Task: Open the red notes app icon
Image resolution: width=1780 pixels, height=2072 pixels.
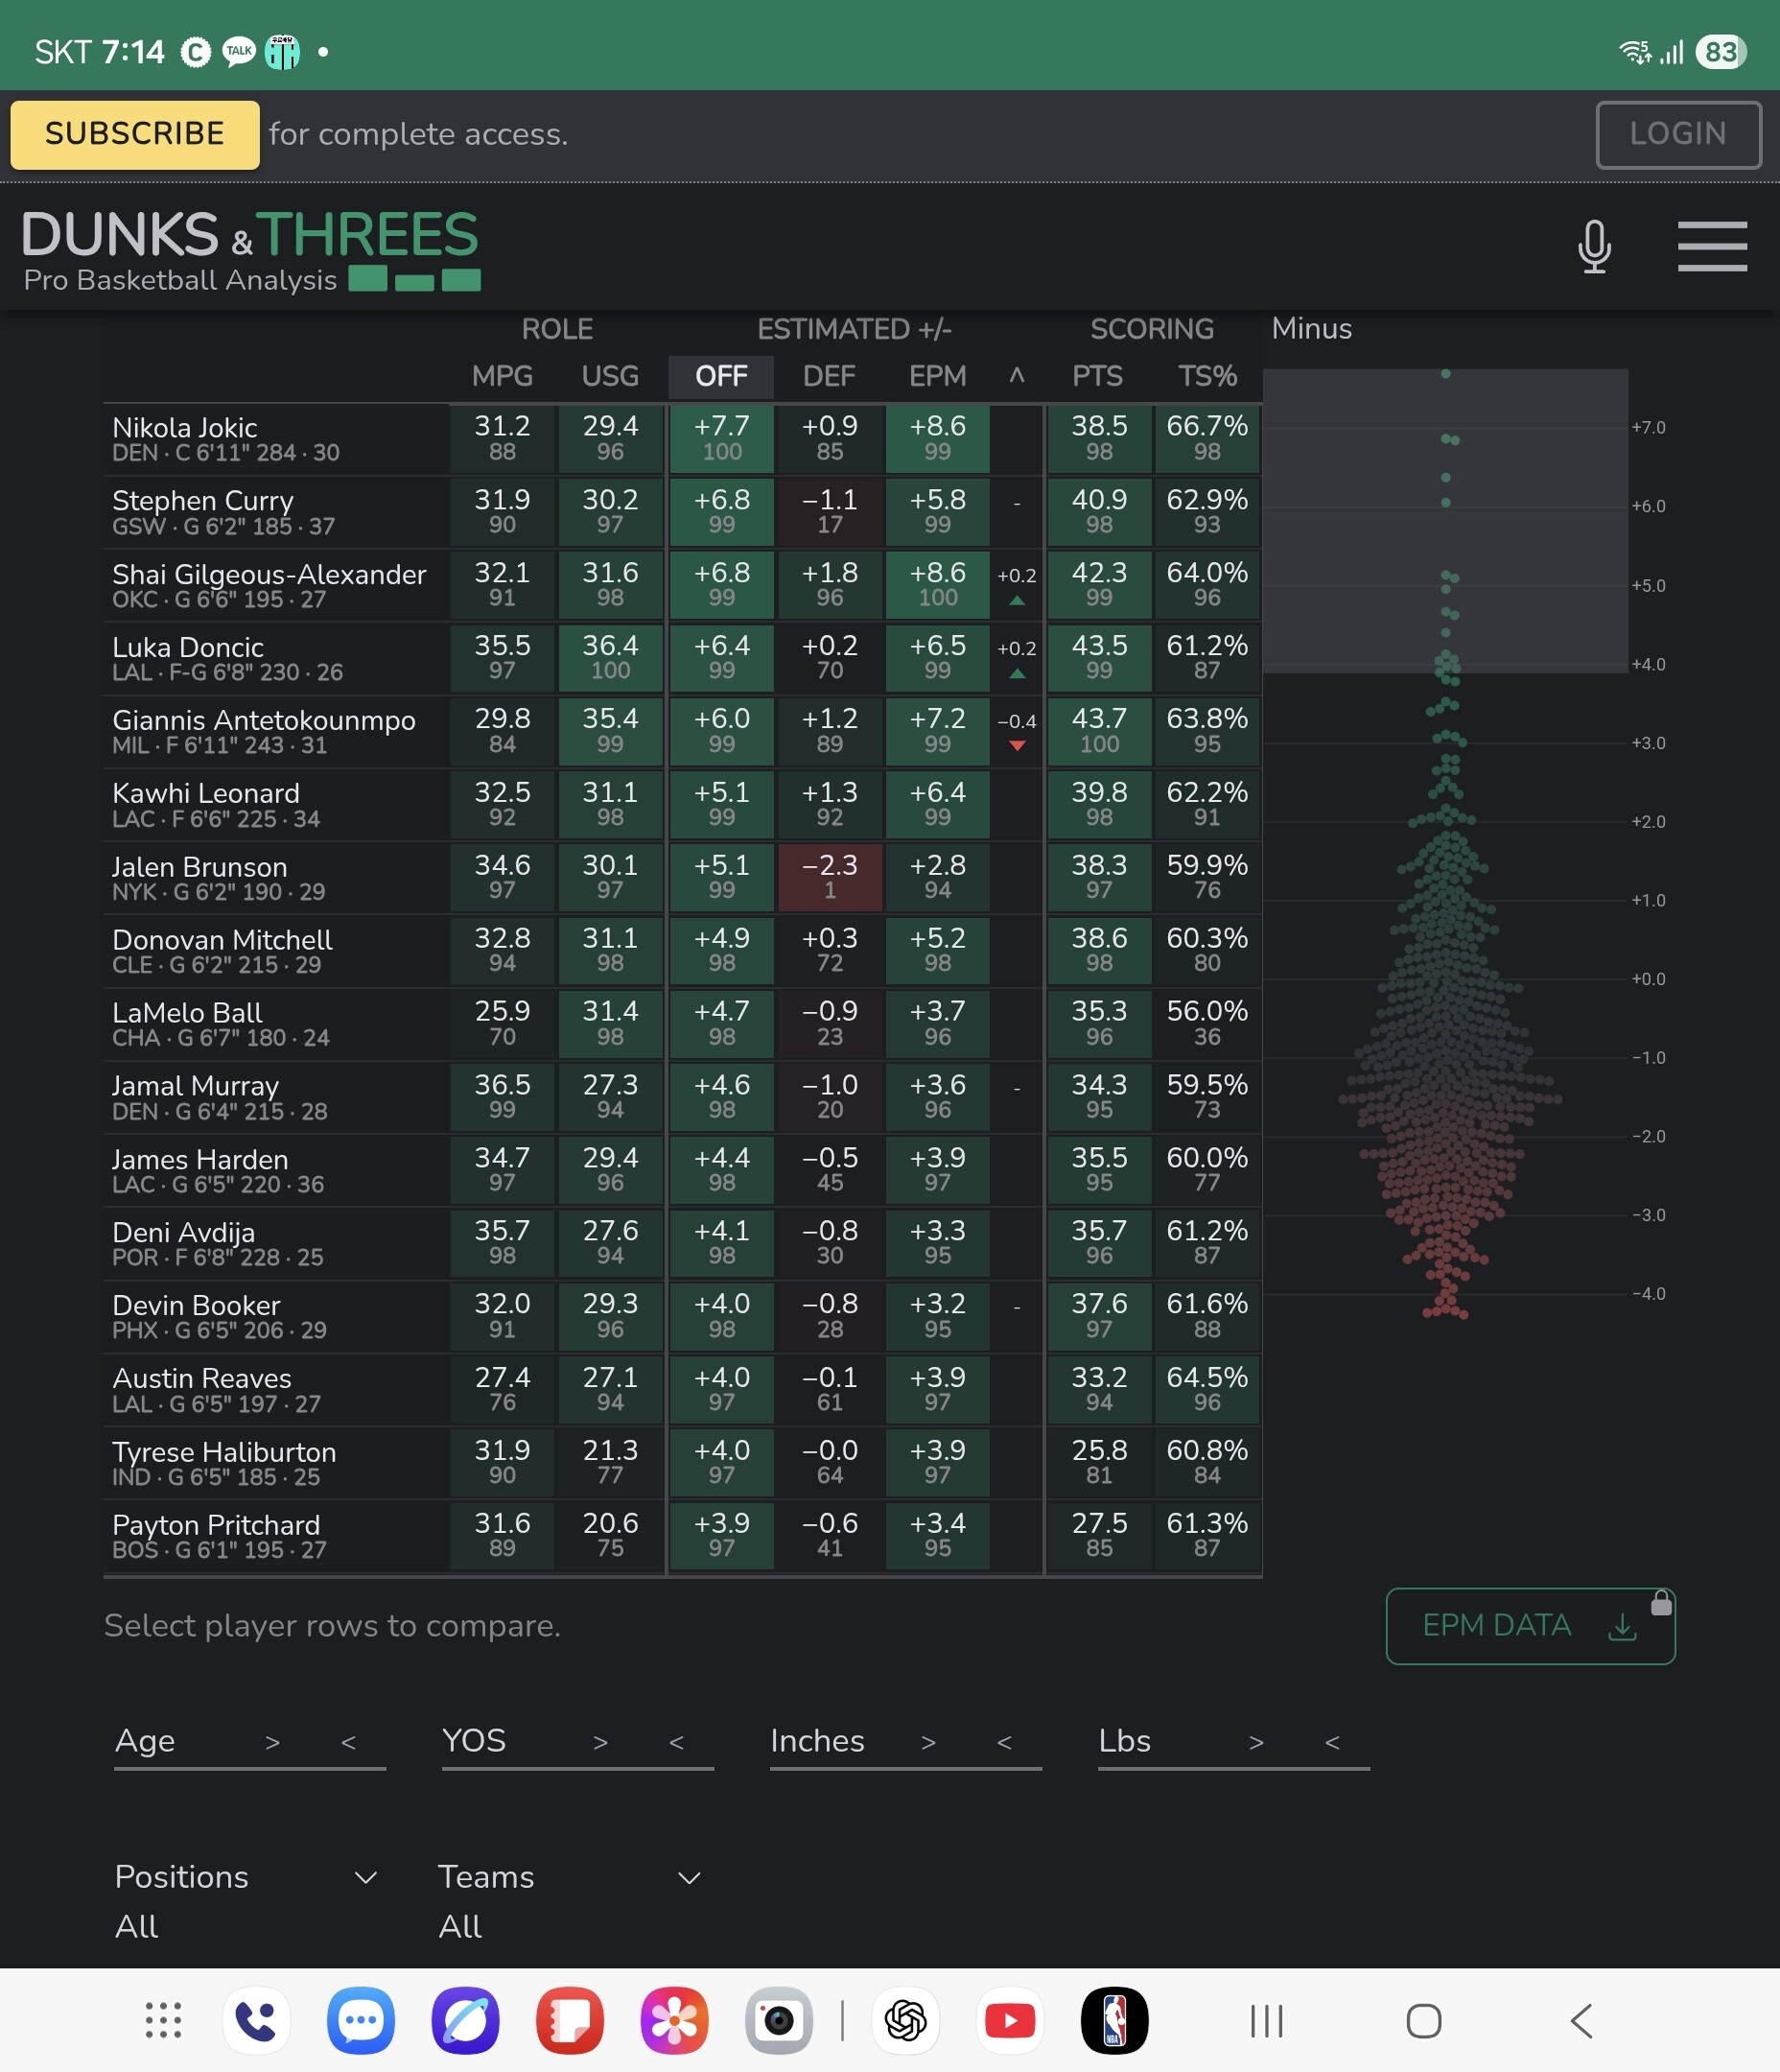Action: [x=570, y=2020]
